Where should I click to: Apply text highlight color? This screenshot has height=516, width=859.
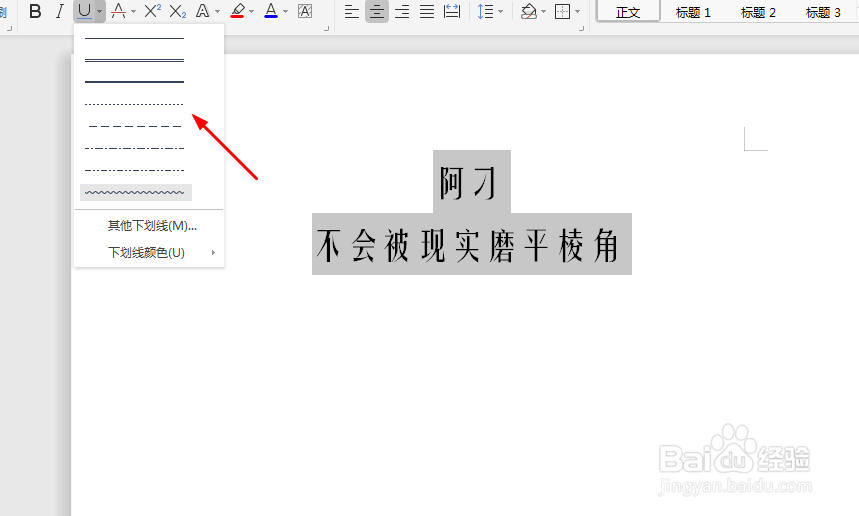pyautogui.click(x=237, y=11)
